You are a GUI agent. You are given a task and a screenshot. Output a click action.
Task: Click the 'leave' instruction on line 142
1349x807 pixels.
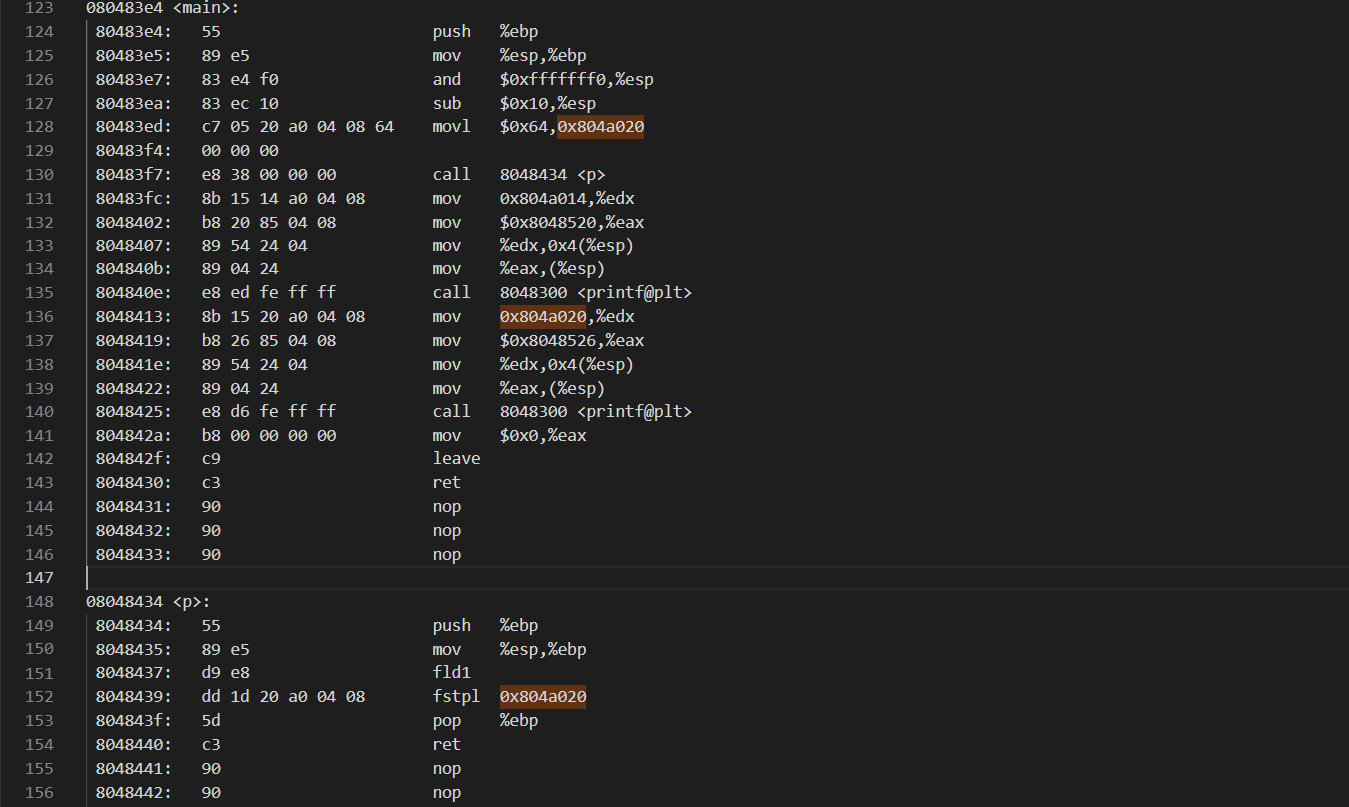[x=457, y=459]
